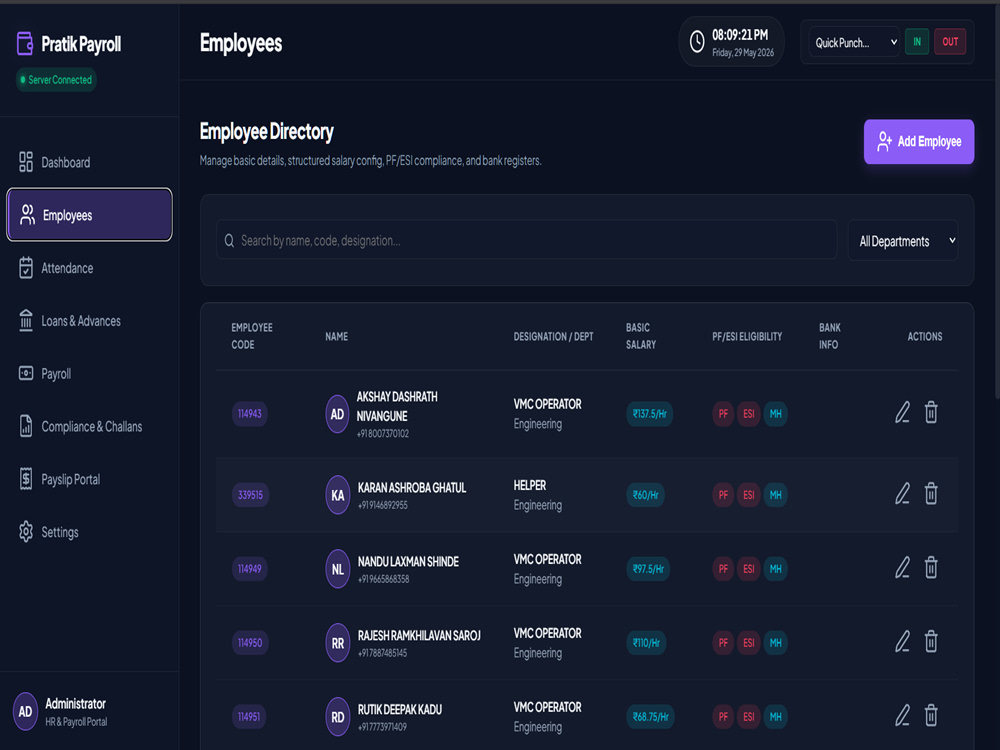The height and width of the screenshot is (750, 1000).
Task: Click employee code 114951
Action: tap(249, 717)
